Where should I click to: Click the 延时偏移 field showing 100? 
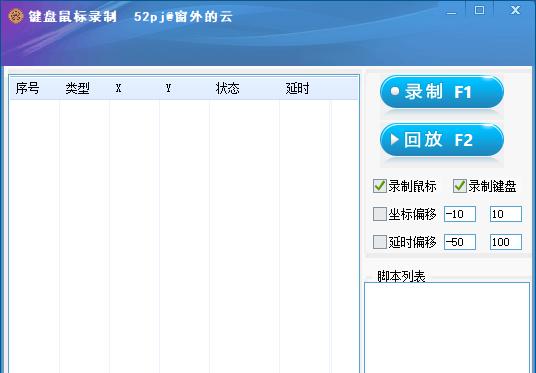tap(506, 242)
